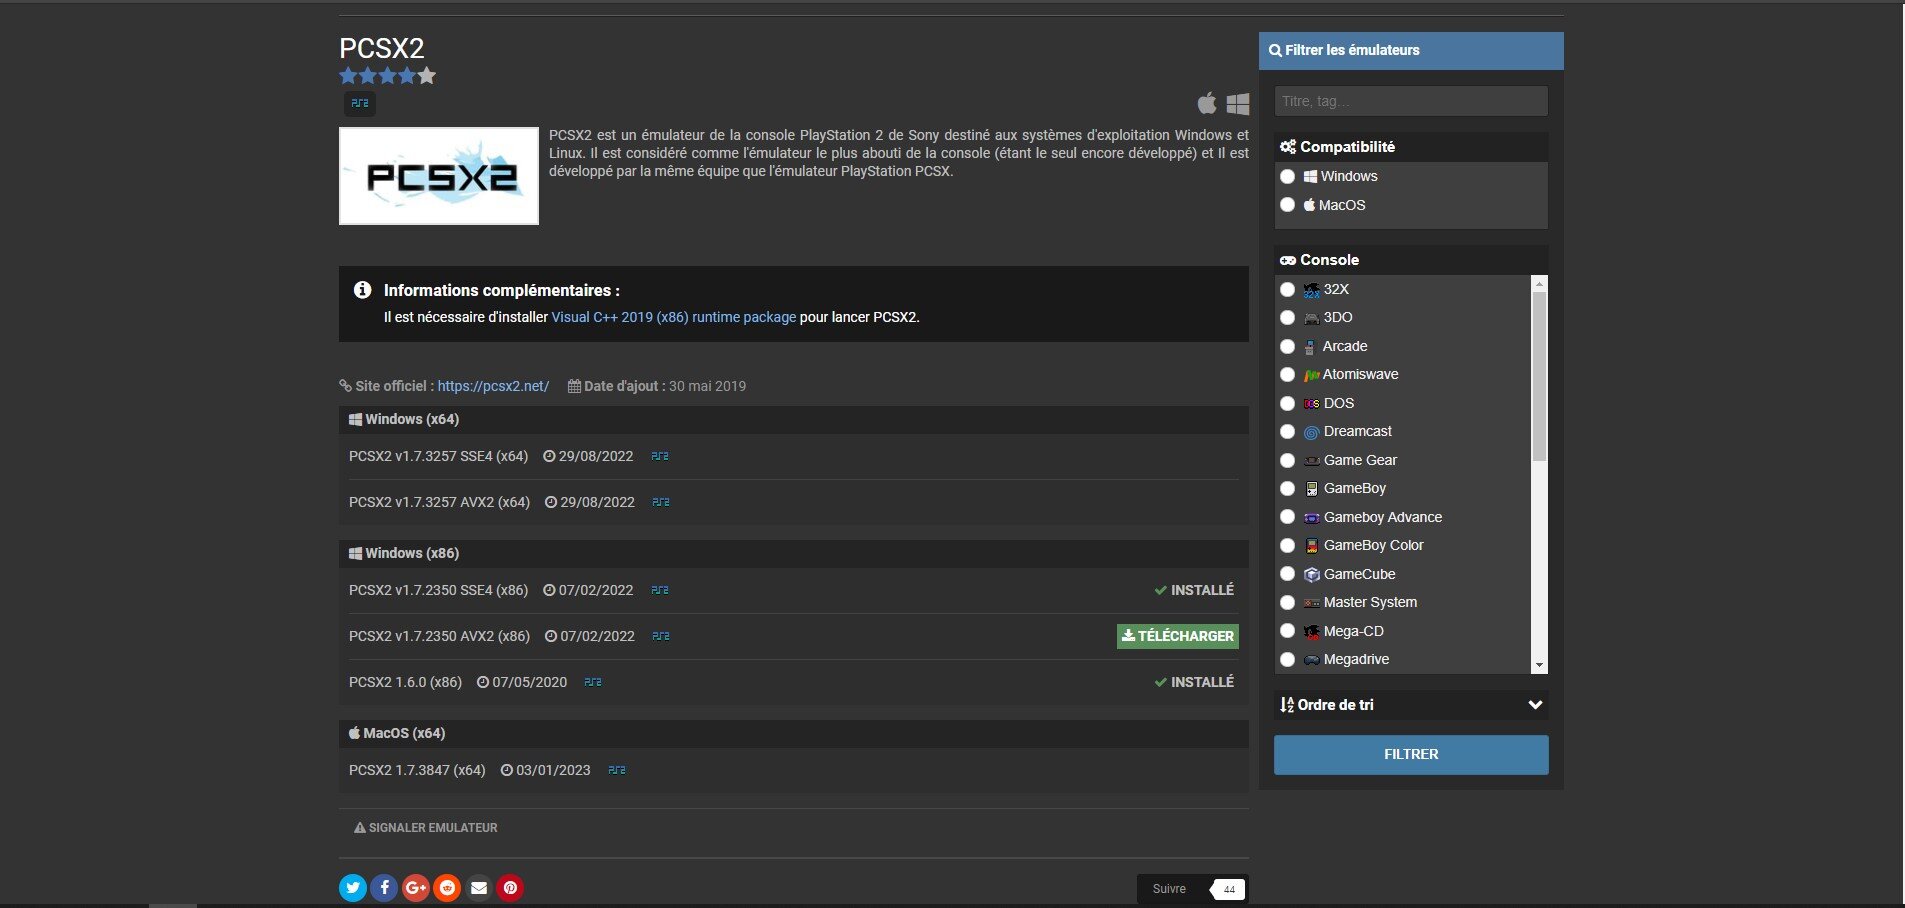Click the gears icon next to Compatibilité
1905x908 pixels.
(1288, 147)
